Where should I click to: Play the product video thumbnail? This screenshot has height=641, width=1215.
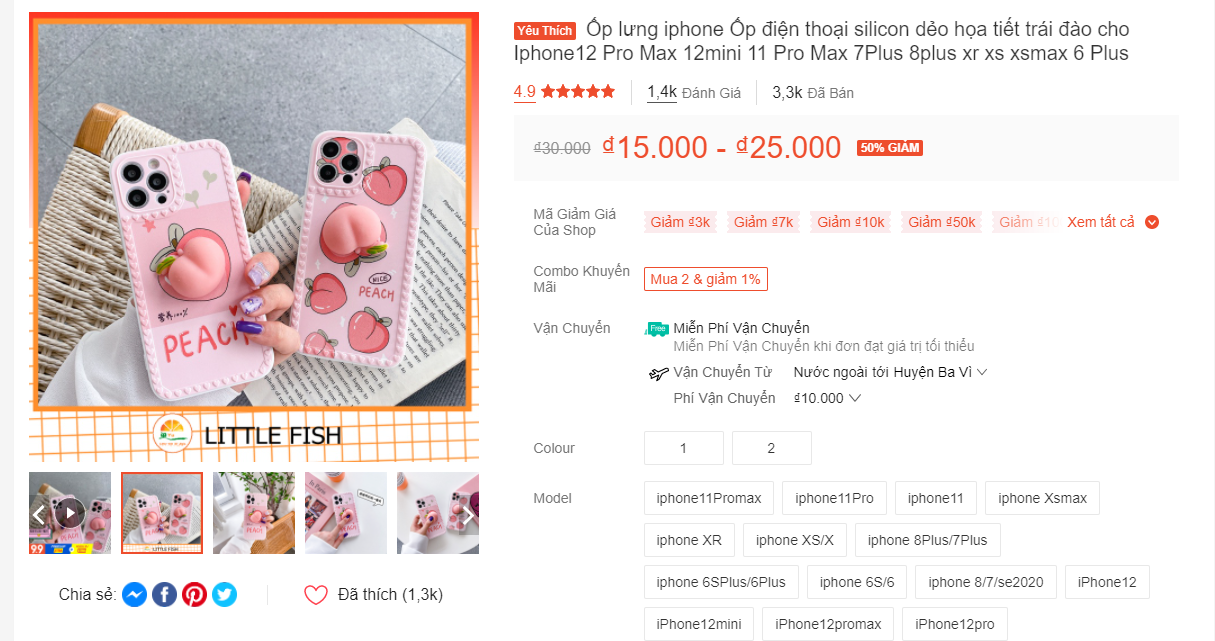[x=69, y=514]
